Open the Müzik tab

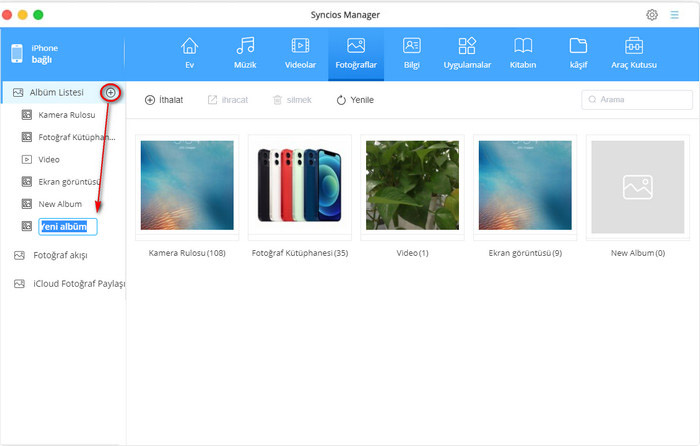tap(245, 54)
